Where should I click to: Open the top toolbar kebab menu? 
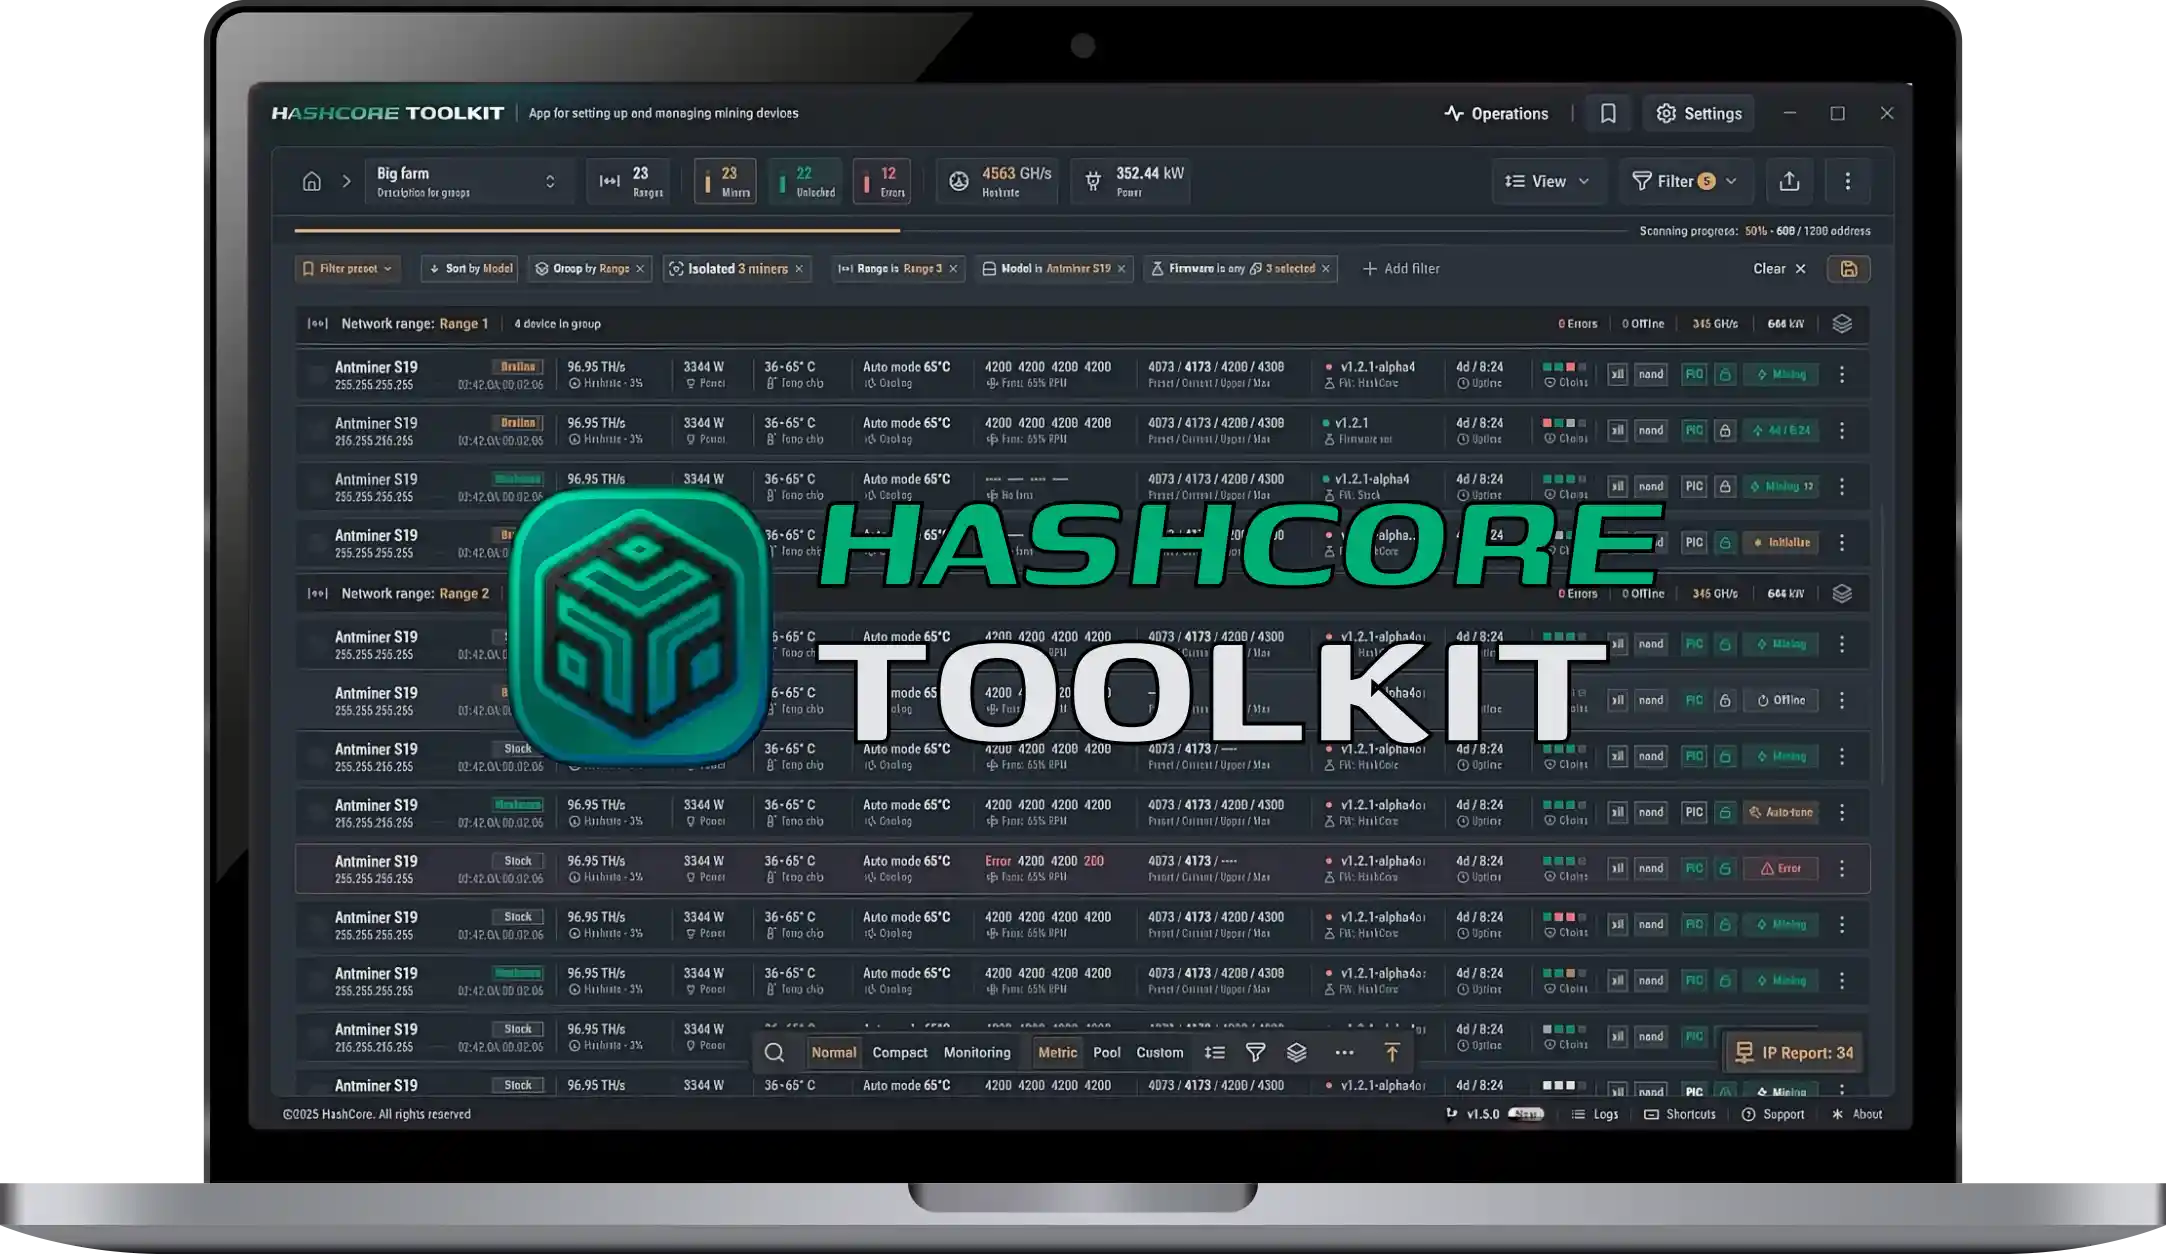[1847, 181]
